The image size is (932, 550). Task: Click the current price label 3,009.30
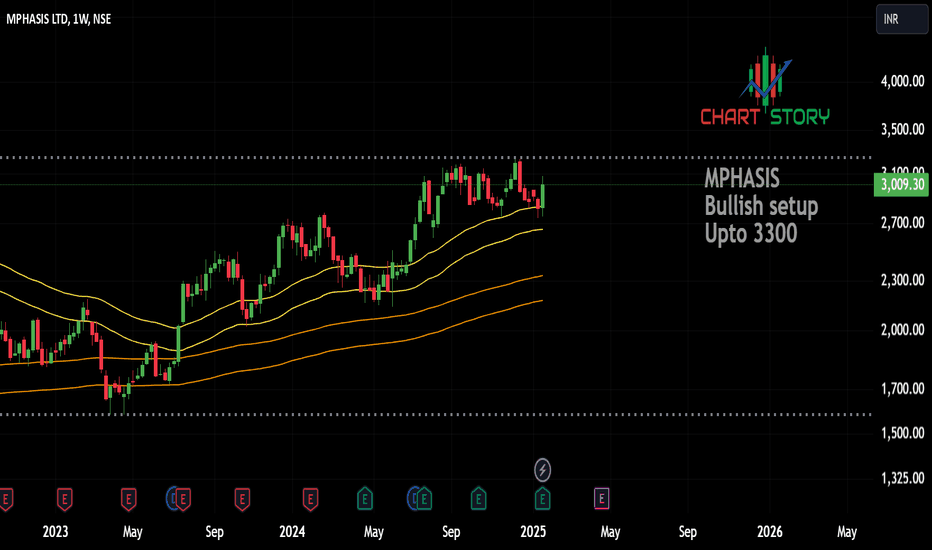pyautogui.click(x=901, y=185)
